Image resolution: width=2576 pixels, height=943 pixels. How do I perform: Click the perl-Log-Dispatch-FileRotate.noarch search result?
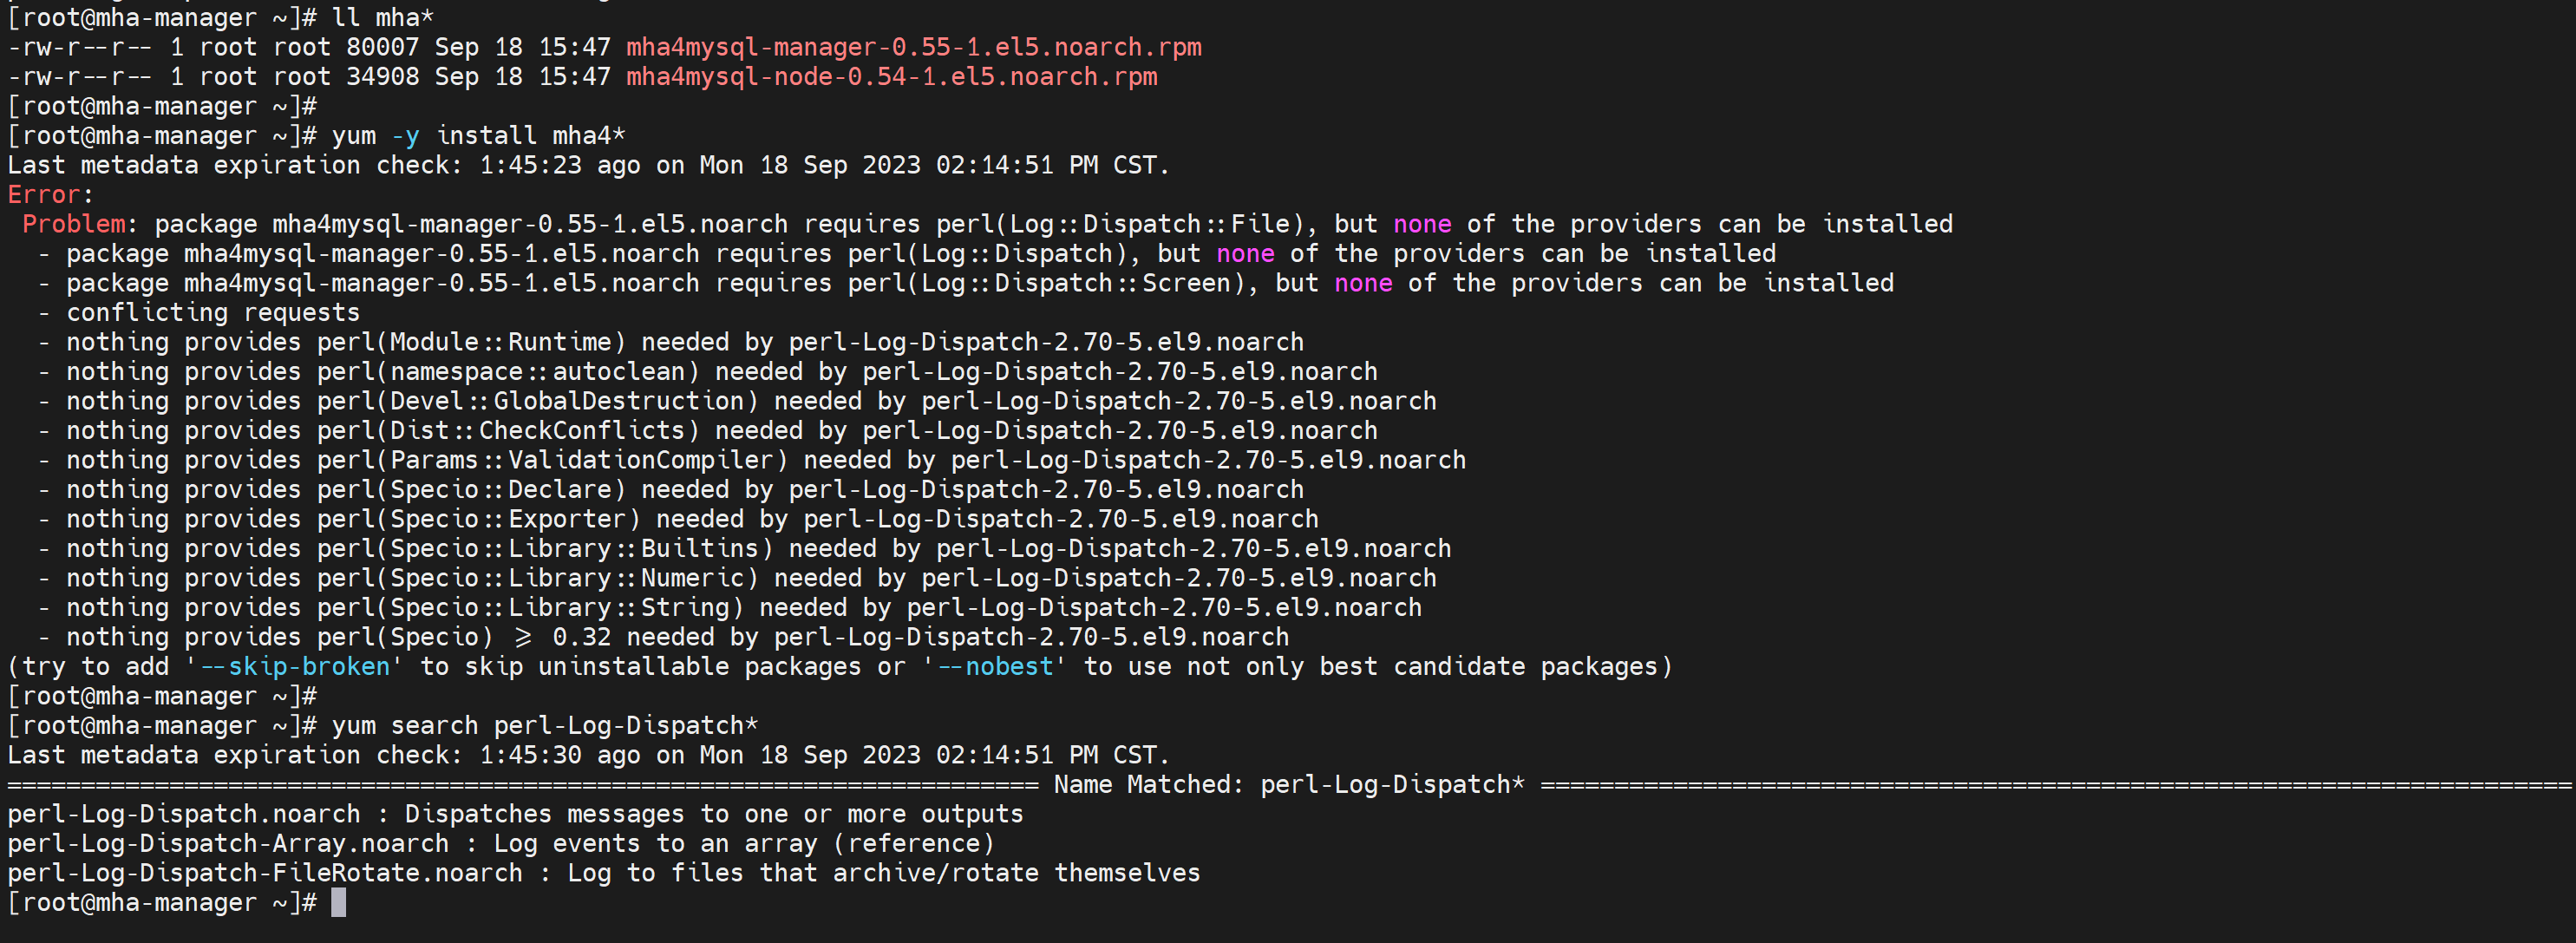click(264, 873)
